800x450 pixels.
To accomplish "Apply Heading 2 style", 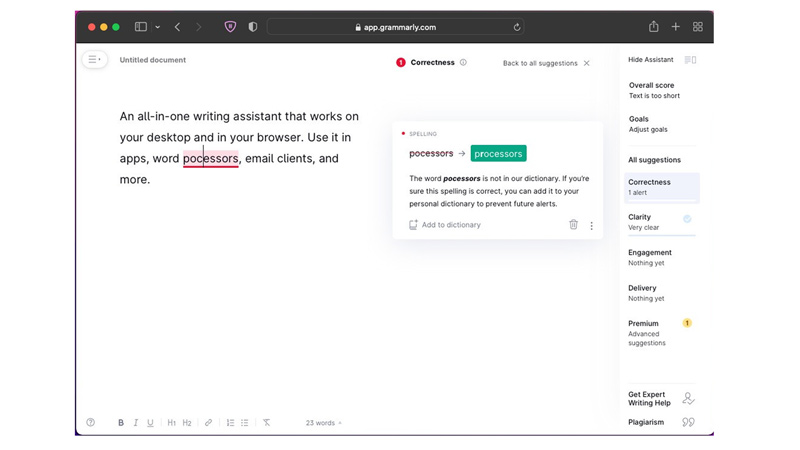I will click(x=187, y=422).
